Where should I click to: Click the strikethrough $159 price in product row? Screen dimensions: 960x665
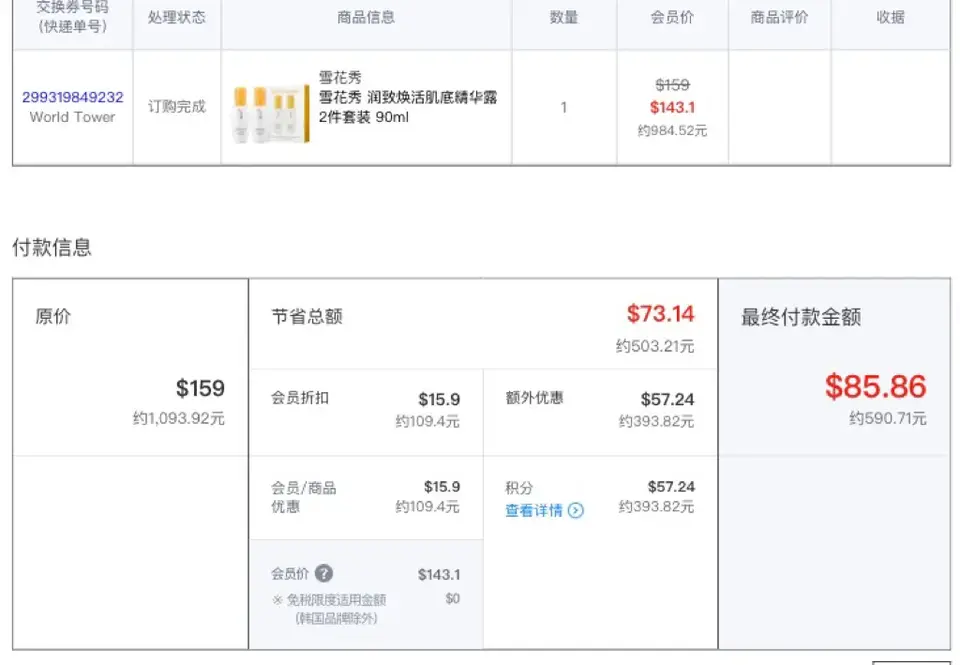click(672, 85)
